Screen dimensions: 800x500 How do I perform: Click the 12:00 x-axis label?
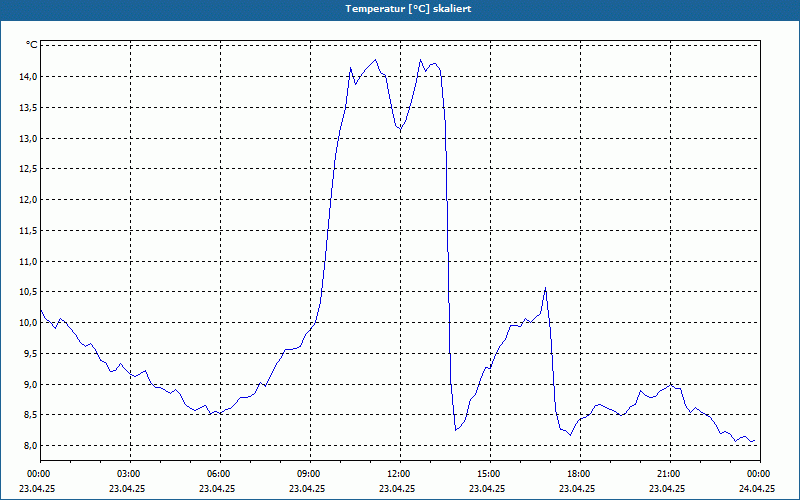(x=398, y=474)
